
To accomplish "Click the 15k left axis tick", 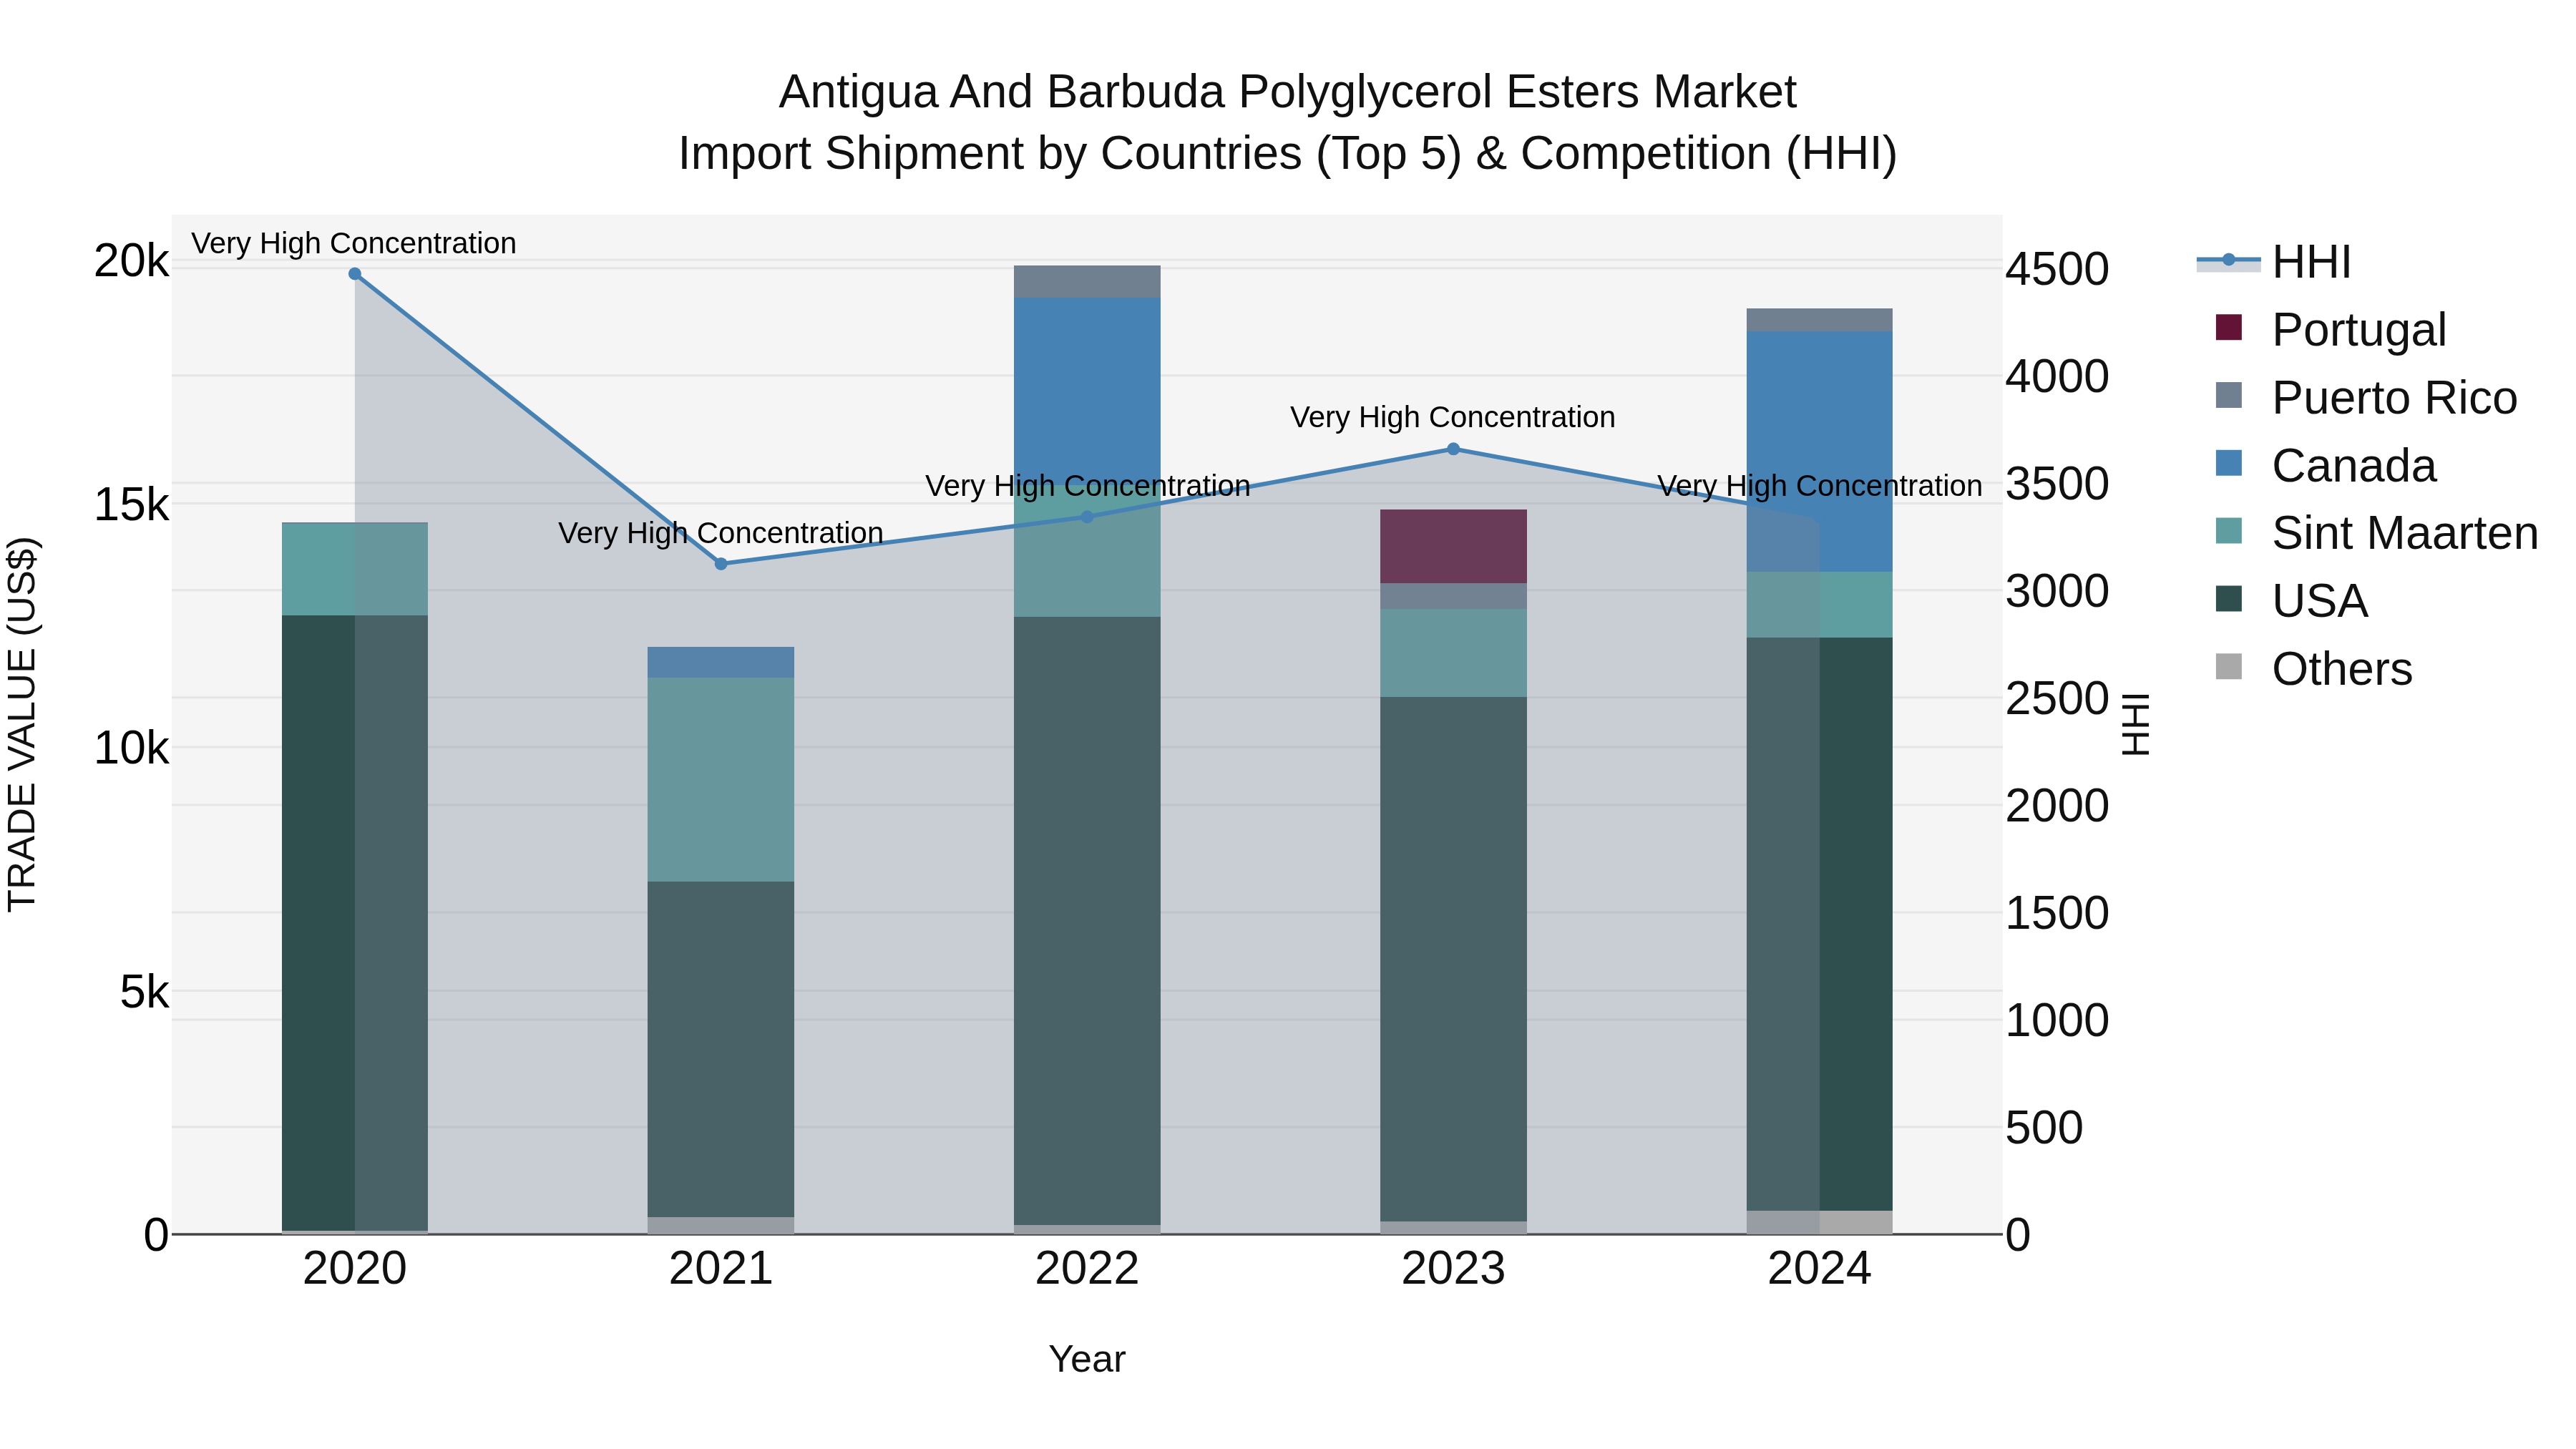I will pyautogui.click(x=132, y=505).
